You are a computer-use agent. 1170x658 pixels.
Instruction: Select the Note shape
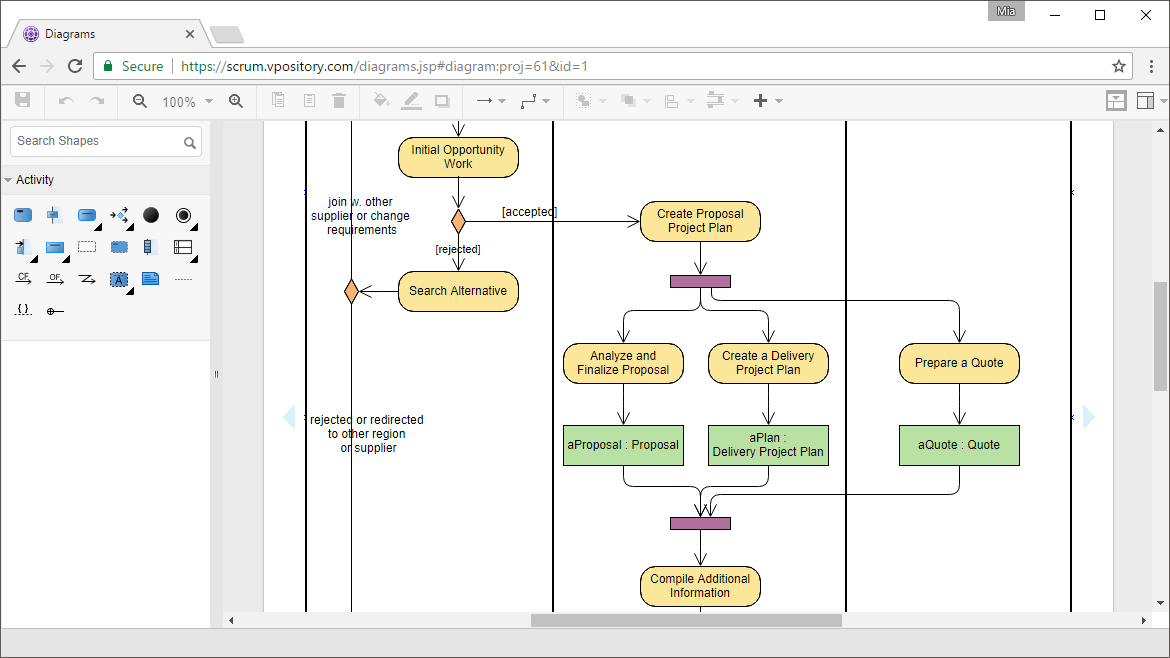click(x=151, y=279)
